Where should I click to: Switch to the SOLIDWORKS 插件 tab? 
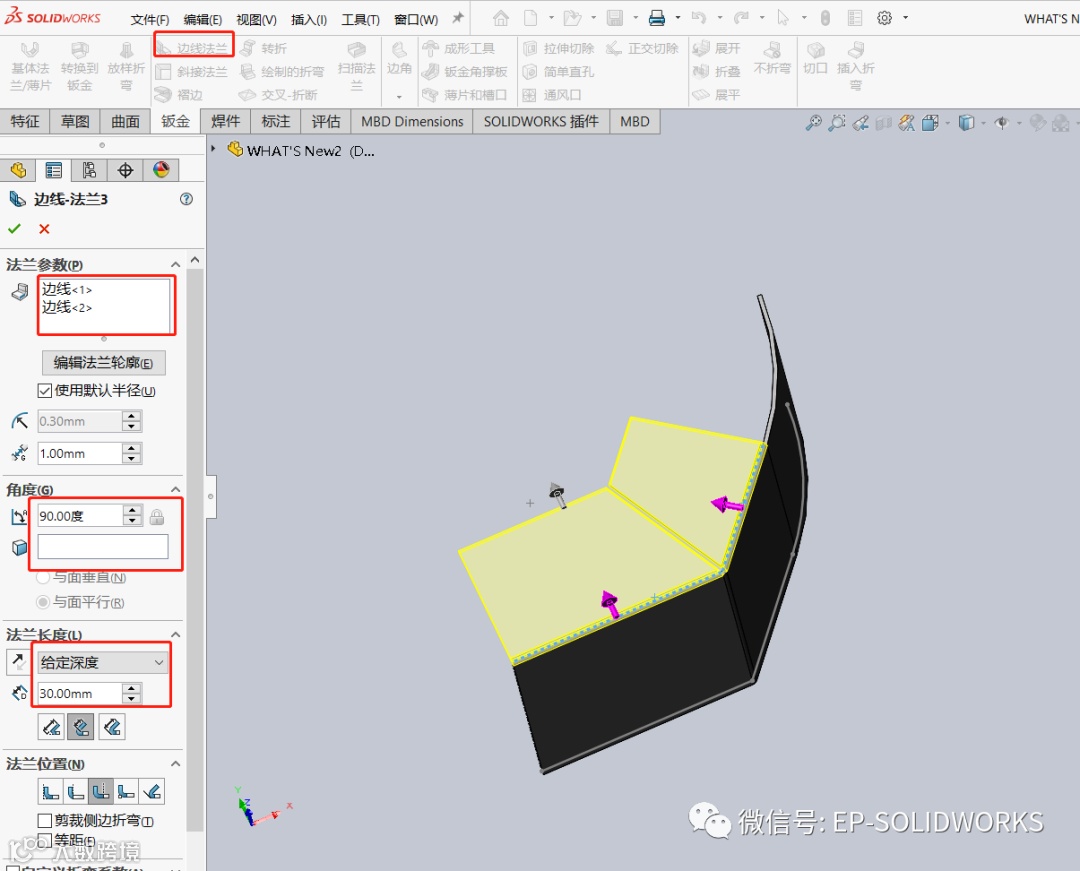pos(541,122)
